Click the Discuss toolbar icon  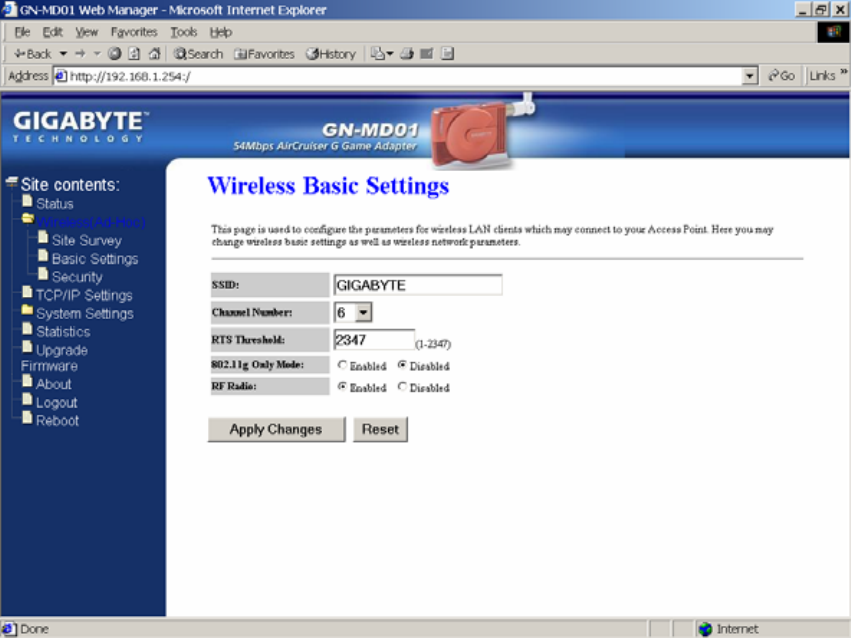click(x=448, y=54)
